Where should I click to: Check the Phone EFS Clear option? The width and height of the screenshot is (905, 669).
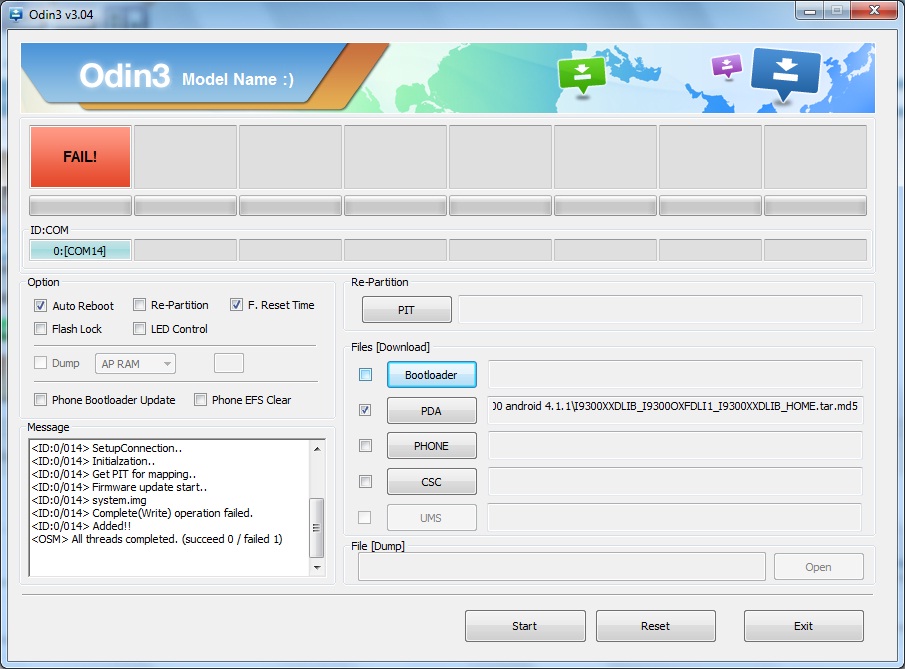click(x=200, y=399)
